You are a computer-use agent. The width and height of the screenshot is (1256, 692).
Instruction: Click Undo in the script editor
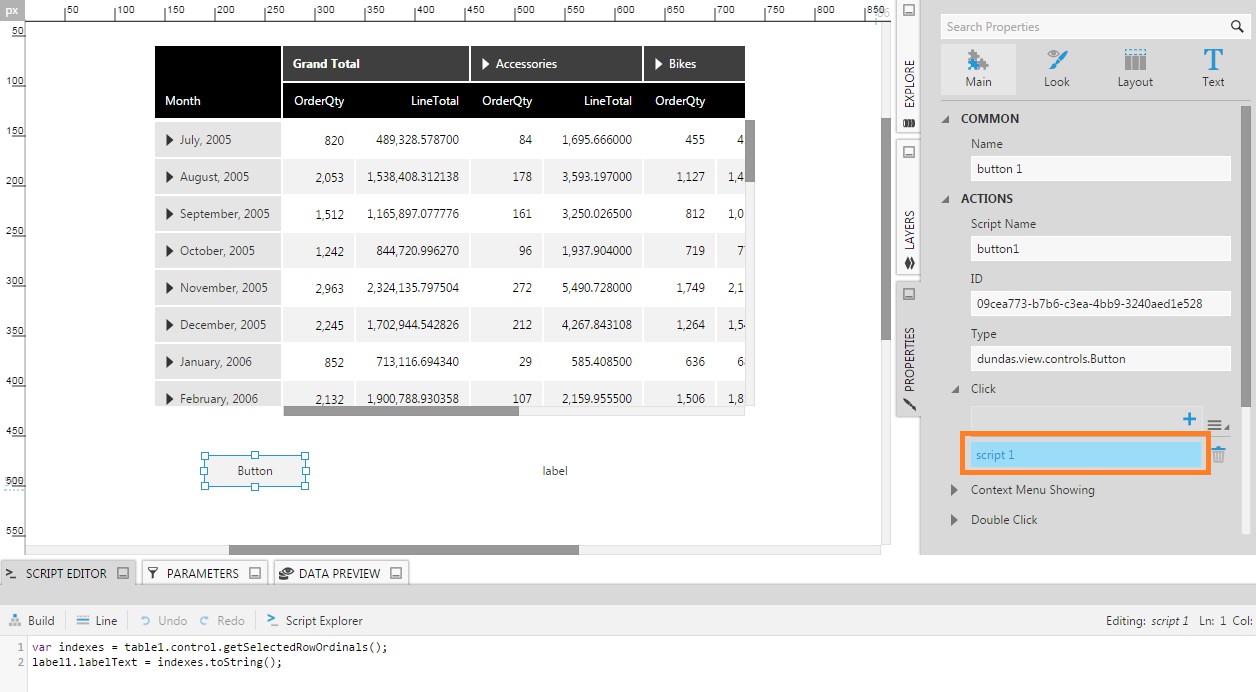162,620
